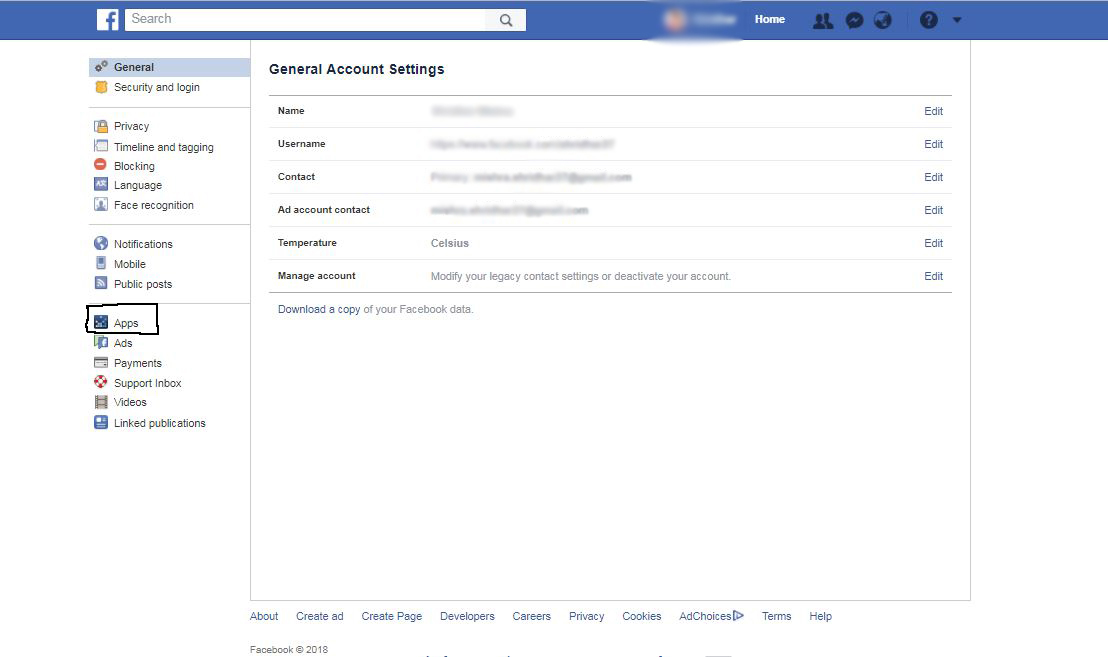Select Apps in settings sidebar
Viewport: 1108px width, 657px height.
tap(126, 323)
